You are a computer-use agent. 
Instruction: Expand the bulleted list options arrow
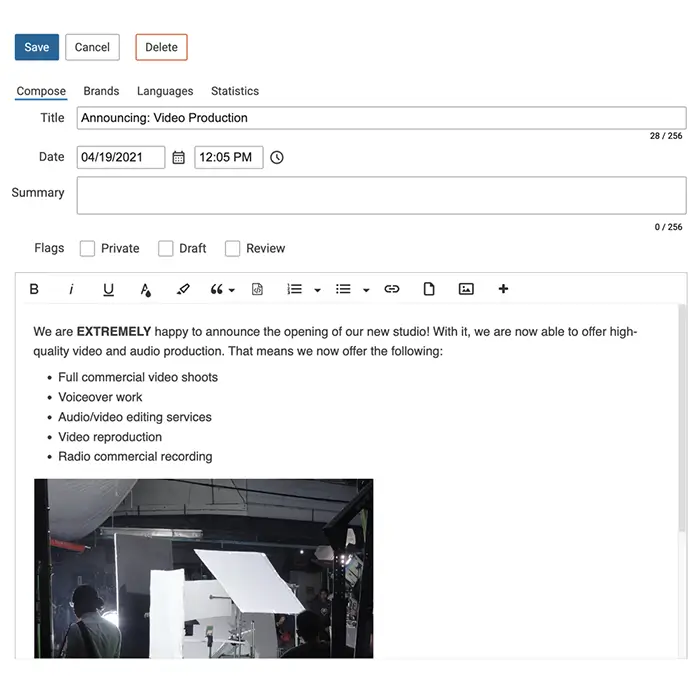(366, 290)
